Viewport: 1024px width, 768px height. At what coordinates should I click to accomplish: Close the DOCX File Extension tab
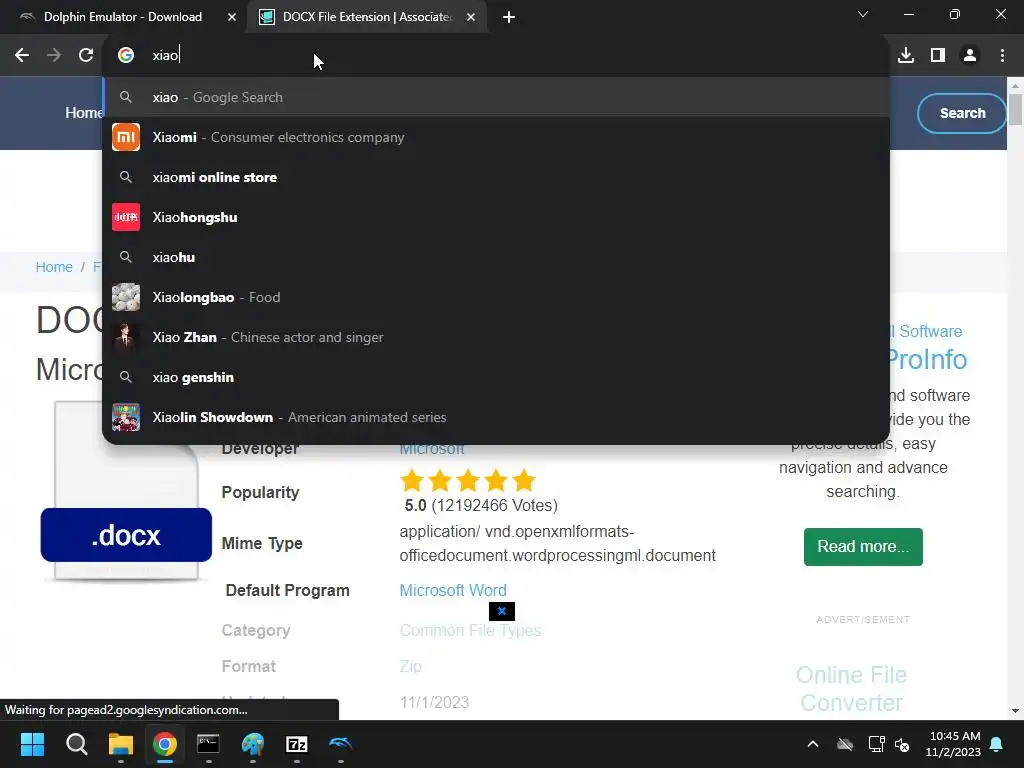[471, 18]
